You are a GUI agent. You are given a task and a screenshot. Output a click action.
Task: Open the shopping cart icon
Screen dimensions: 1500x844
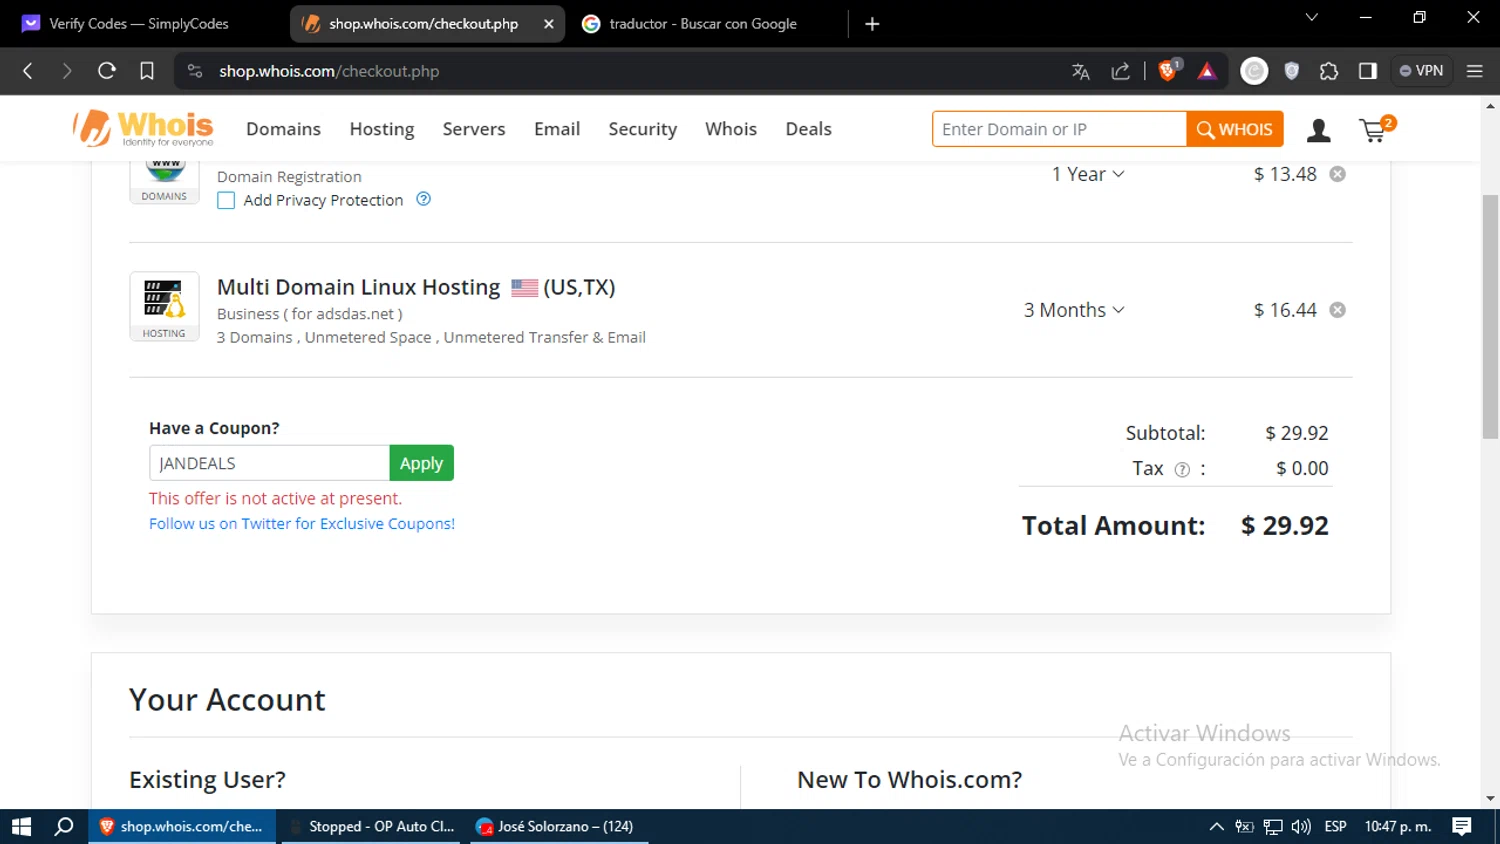[x=1375, y=129]
